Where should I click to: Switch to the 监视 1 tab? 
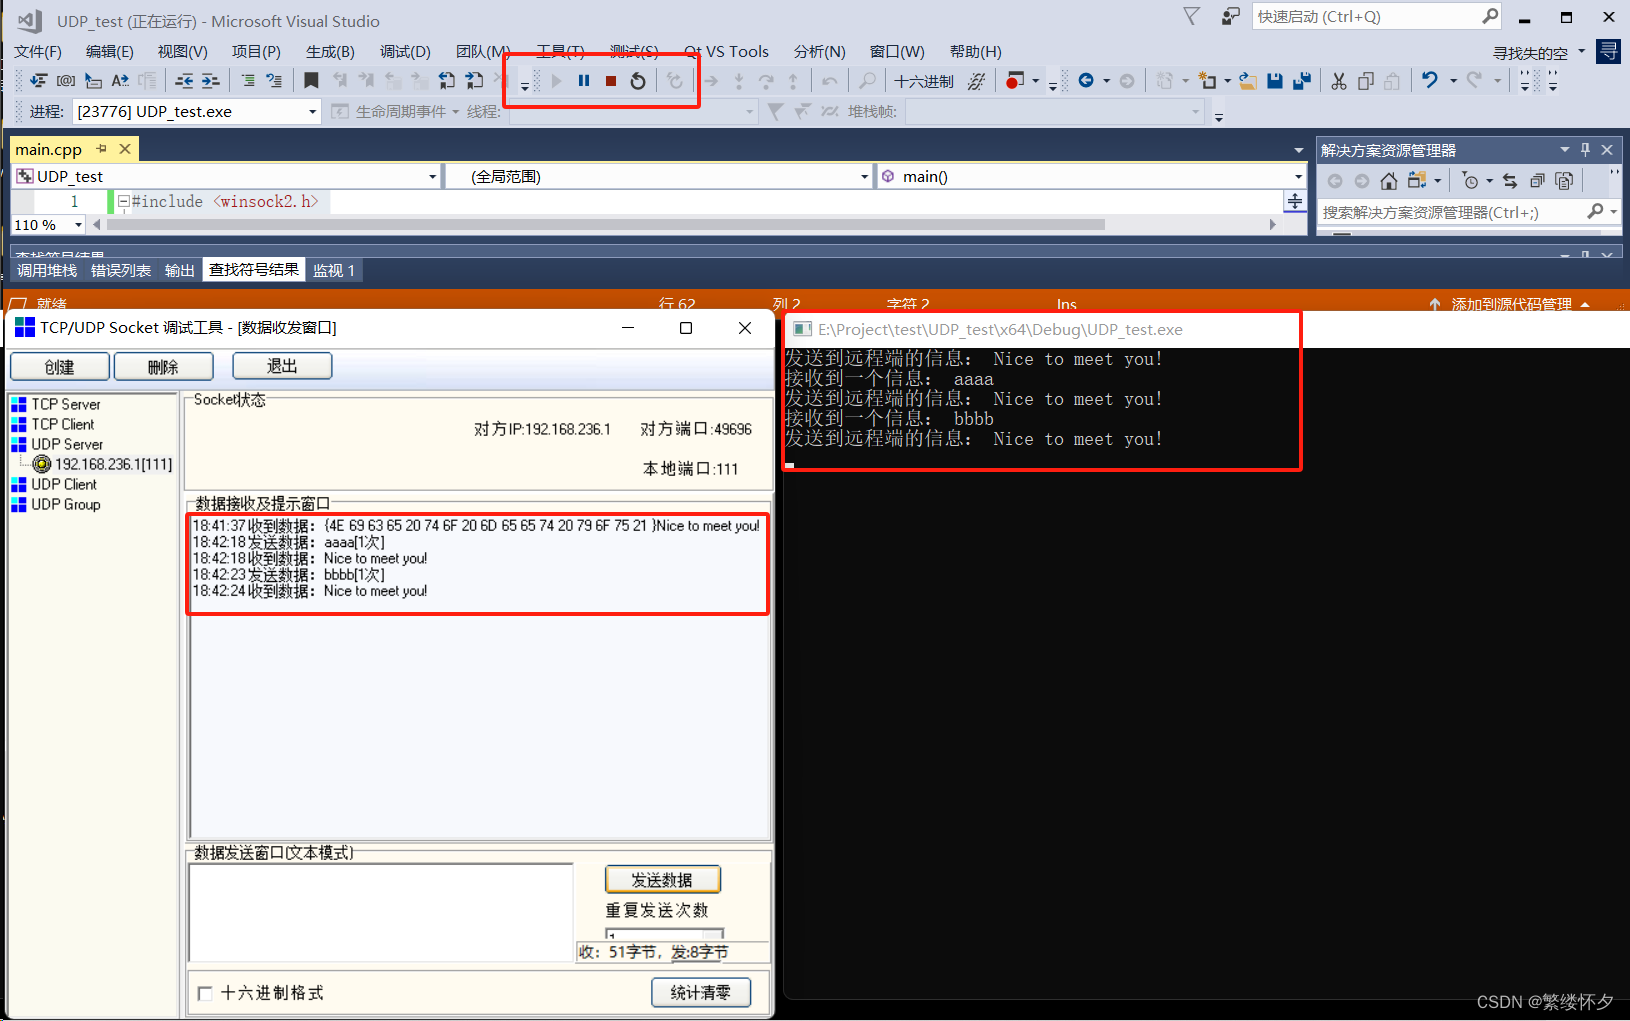coord(334,271)
